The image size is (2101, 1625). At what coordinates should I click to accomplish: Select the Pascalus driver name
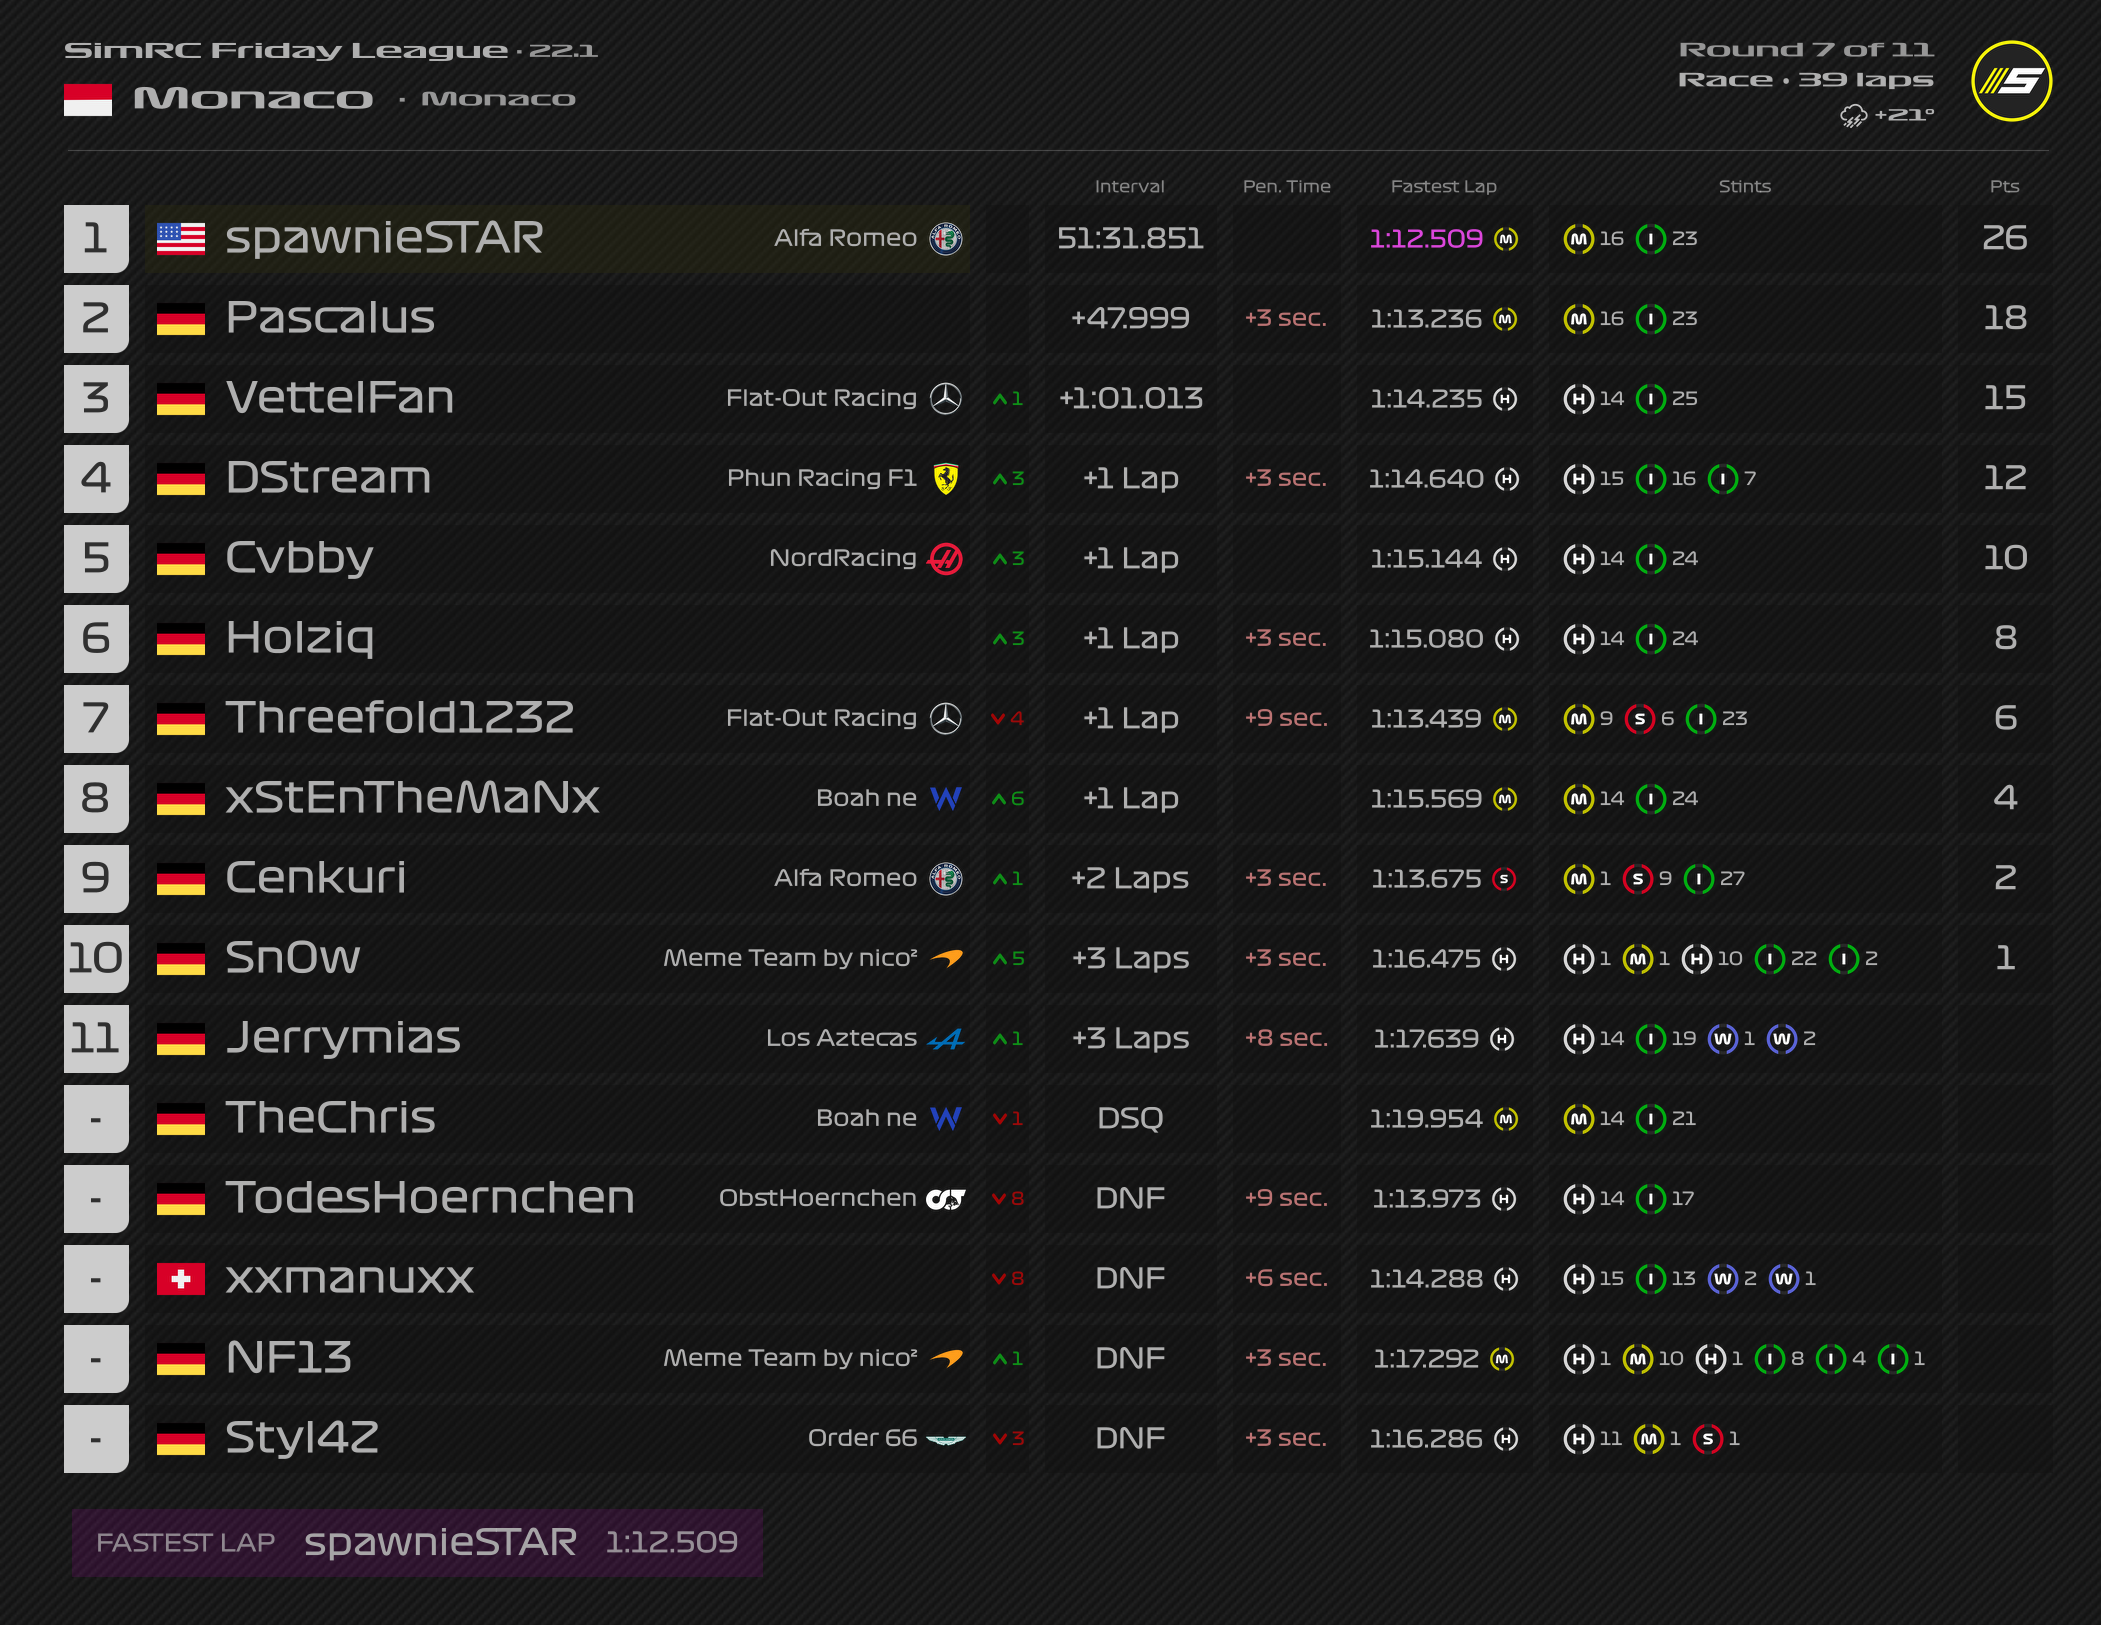(330, 318)
